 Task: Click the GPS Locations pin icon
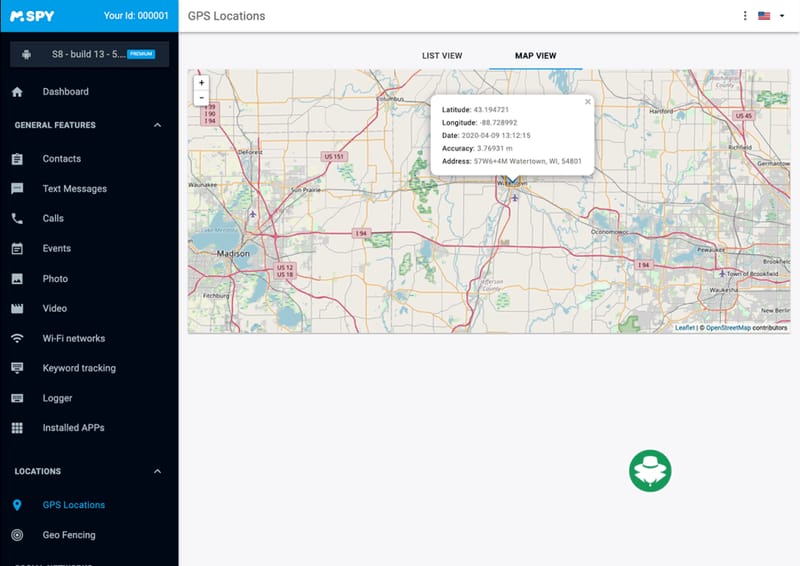[x=17, y=505]
